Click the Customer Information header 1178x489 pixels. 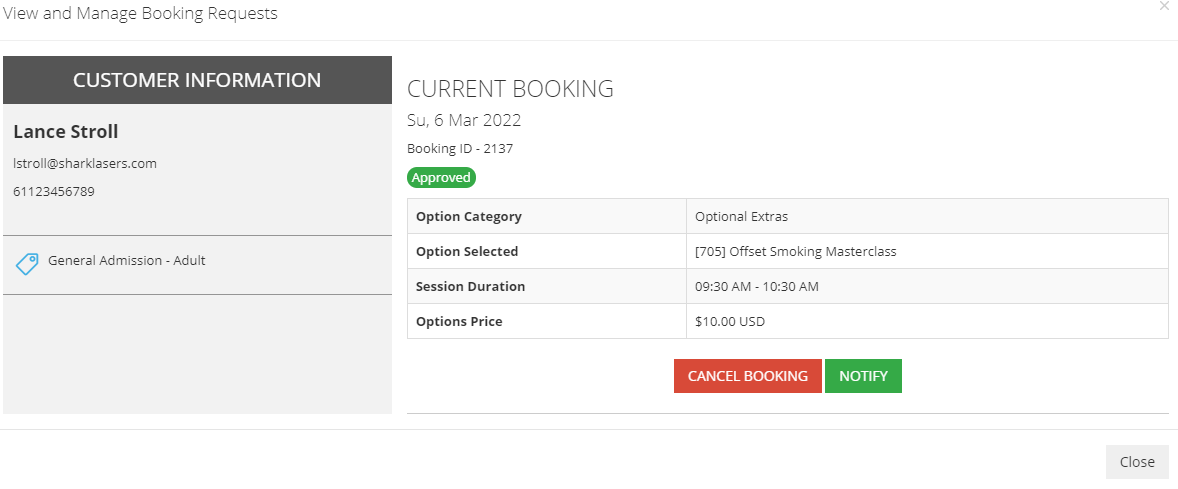[x=197, y=80]
